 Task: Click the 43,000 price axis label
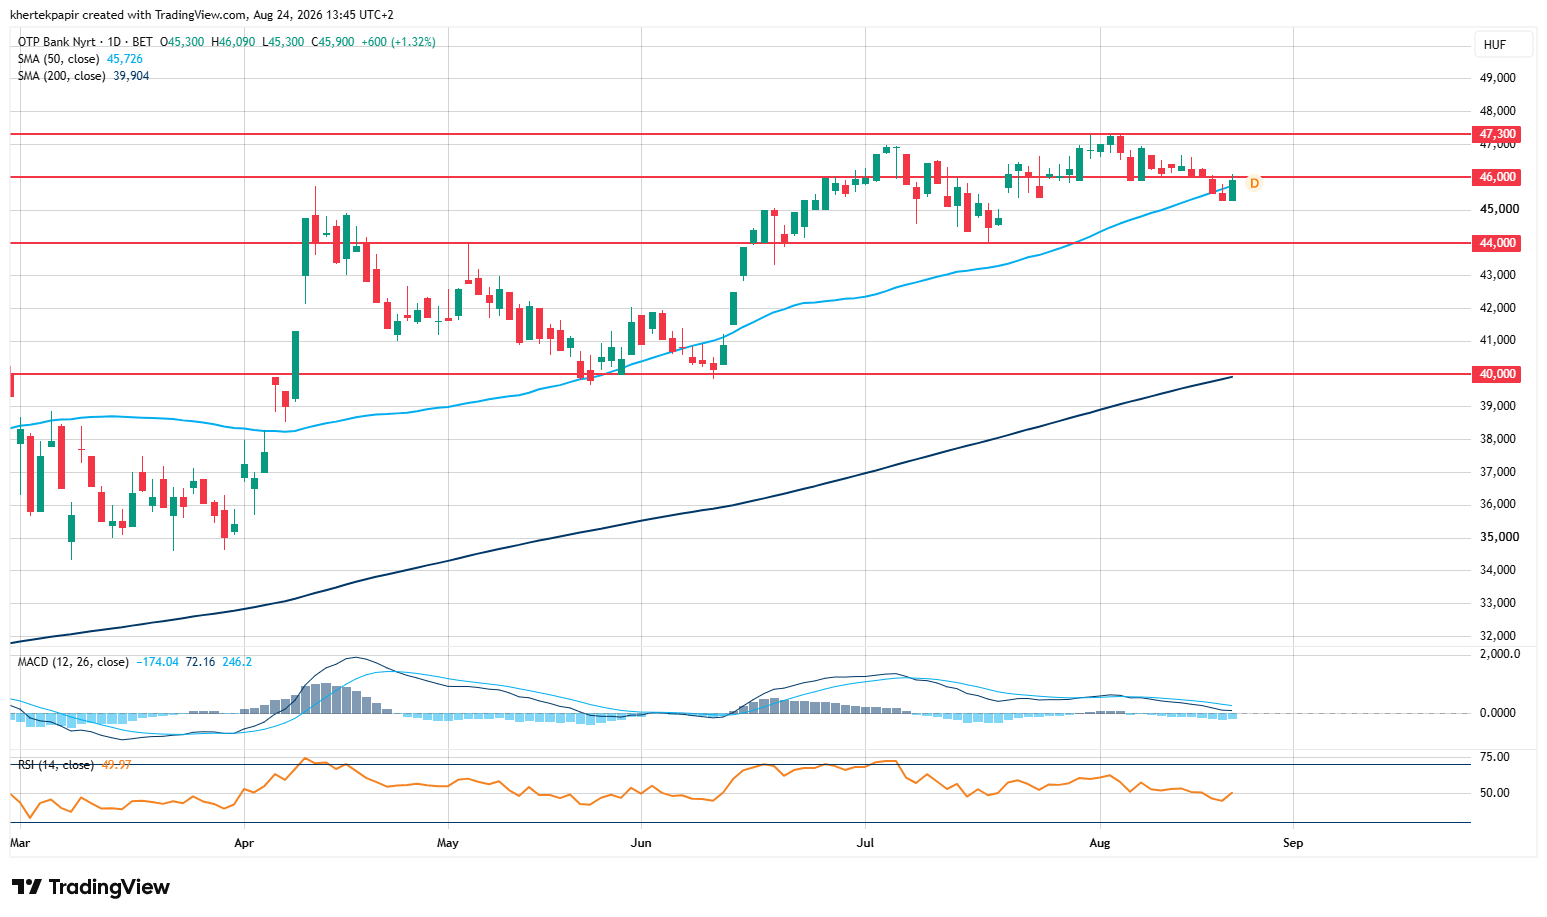(x=1498, y=275)
